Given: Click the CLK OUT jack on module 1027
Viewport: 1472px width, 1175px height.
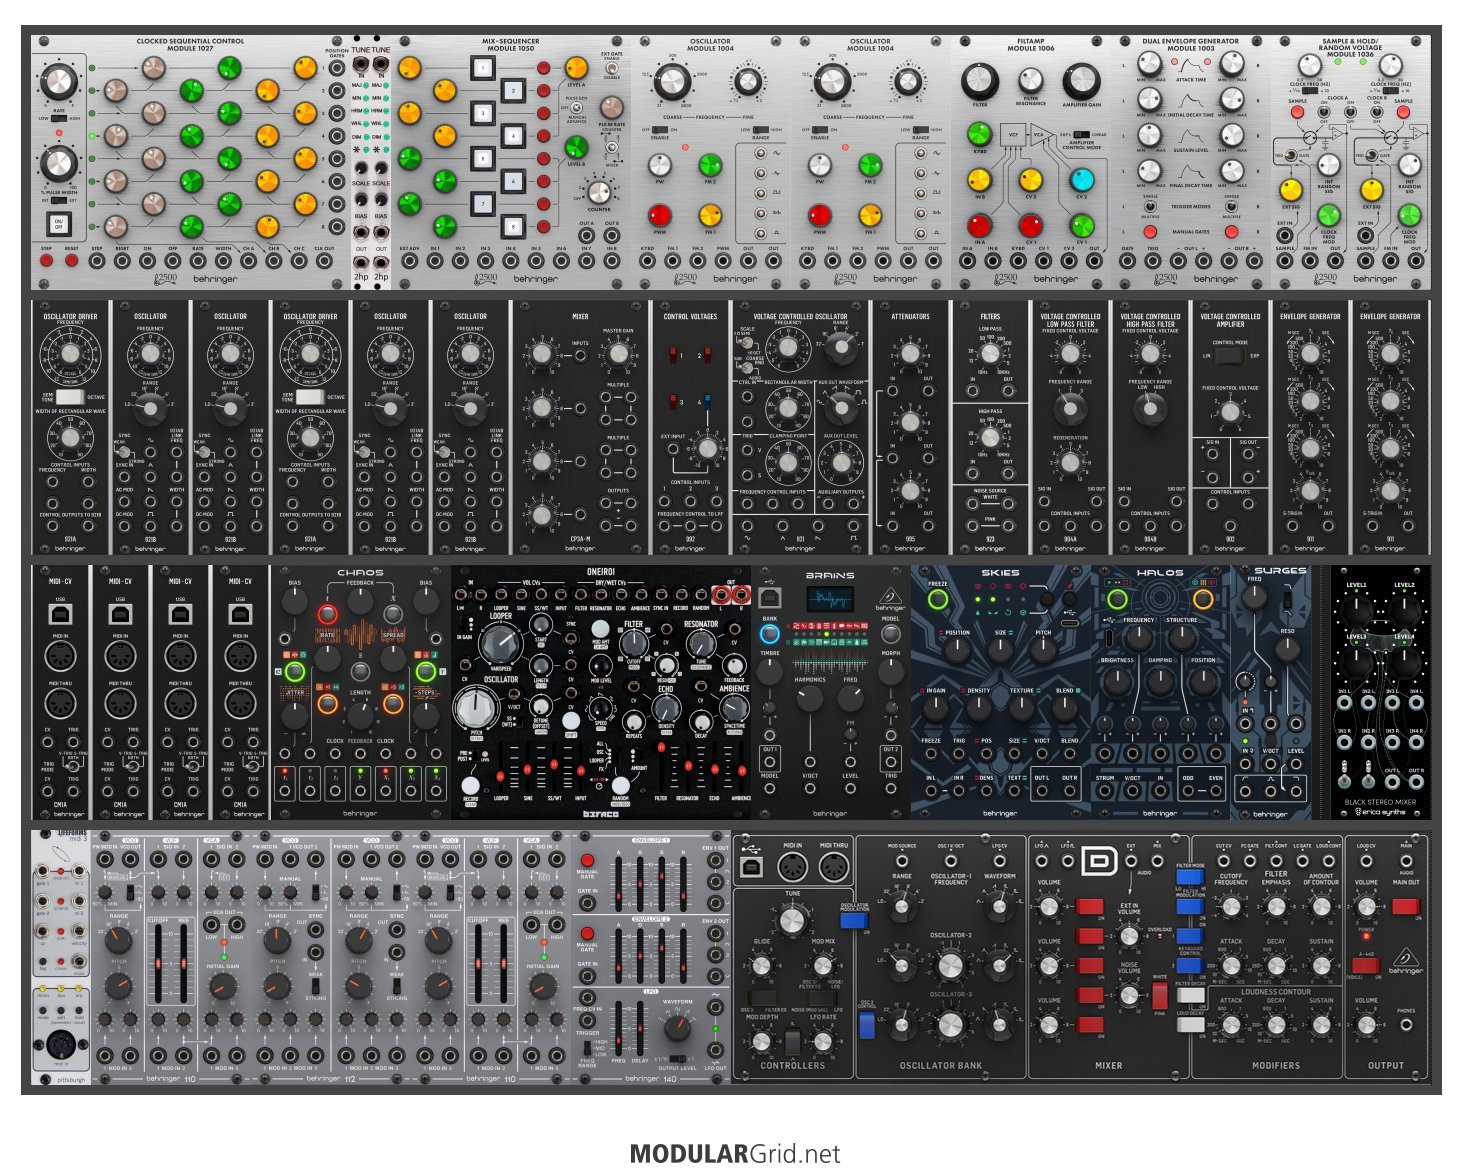Looking at the screenshot, I should 325,261.
